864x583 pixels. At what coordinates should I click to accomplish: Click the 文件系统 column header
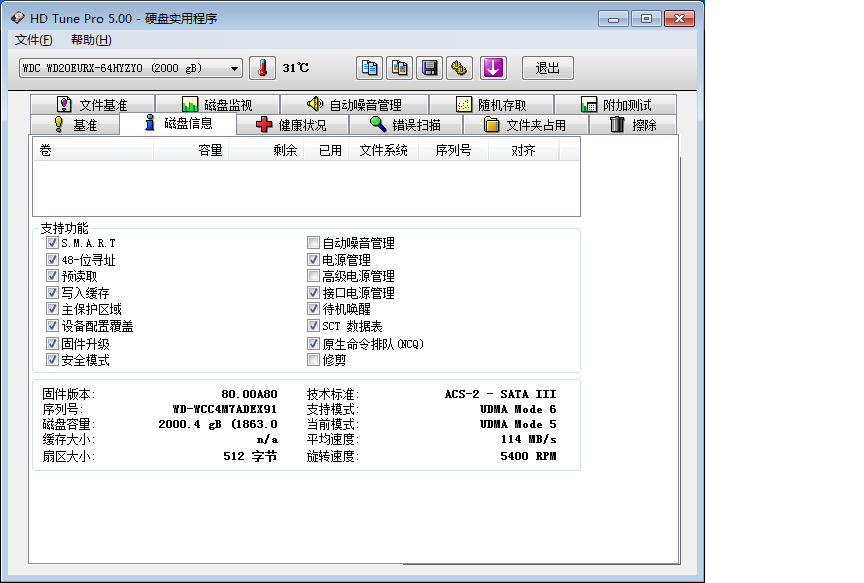[384, 150]
